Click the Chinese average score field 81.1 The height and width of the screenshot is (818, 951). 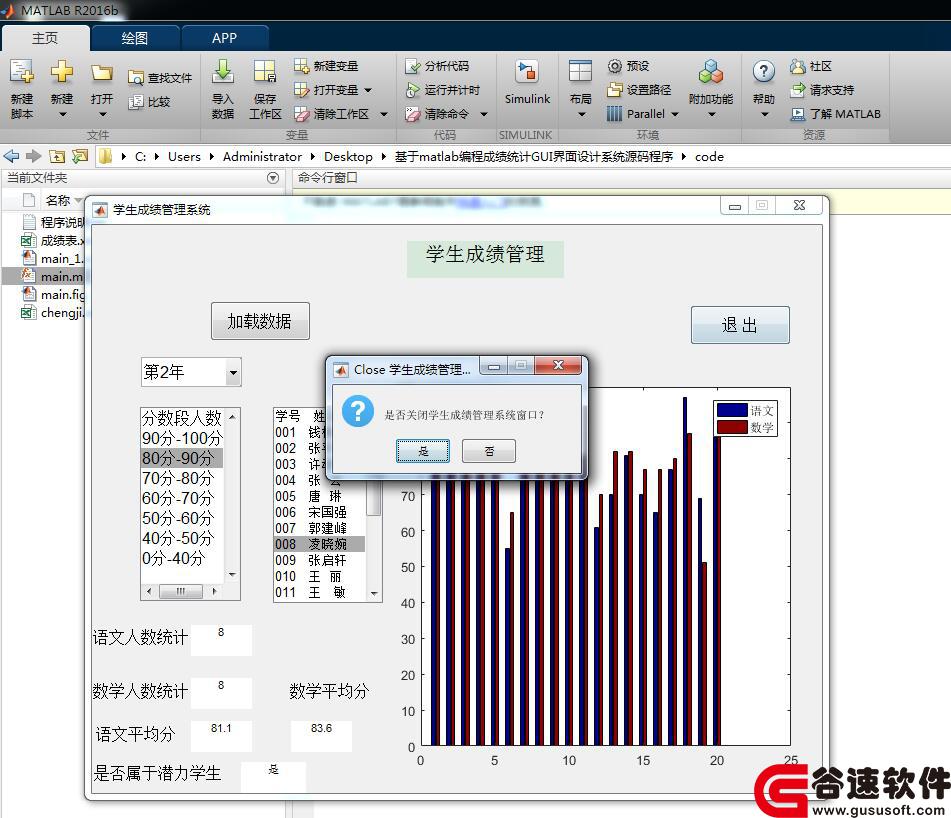point(221,735)
